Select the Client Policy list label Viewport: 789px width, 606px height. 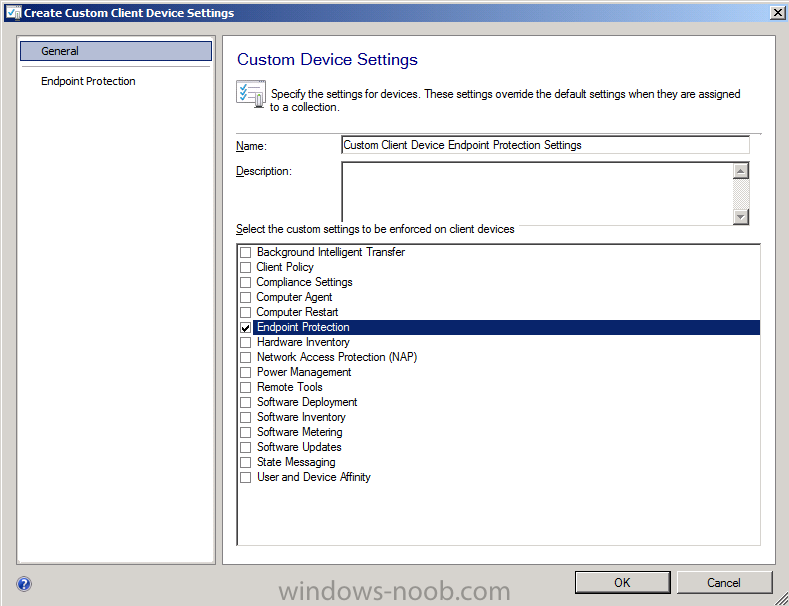[285, 267]
